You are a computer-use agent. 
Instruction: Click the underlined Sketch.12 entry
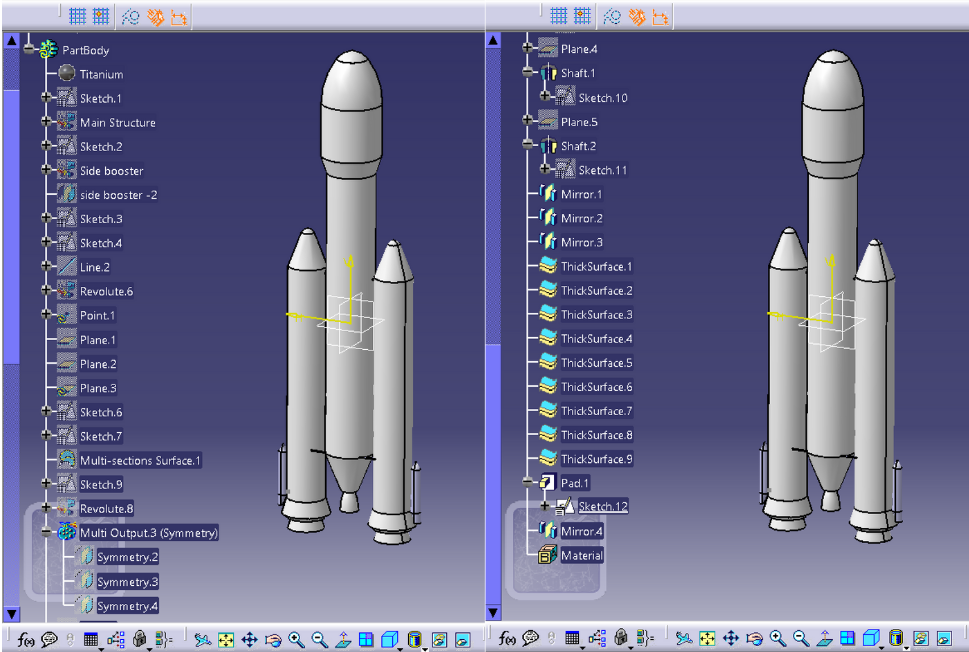[603, 507]
